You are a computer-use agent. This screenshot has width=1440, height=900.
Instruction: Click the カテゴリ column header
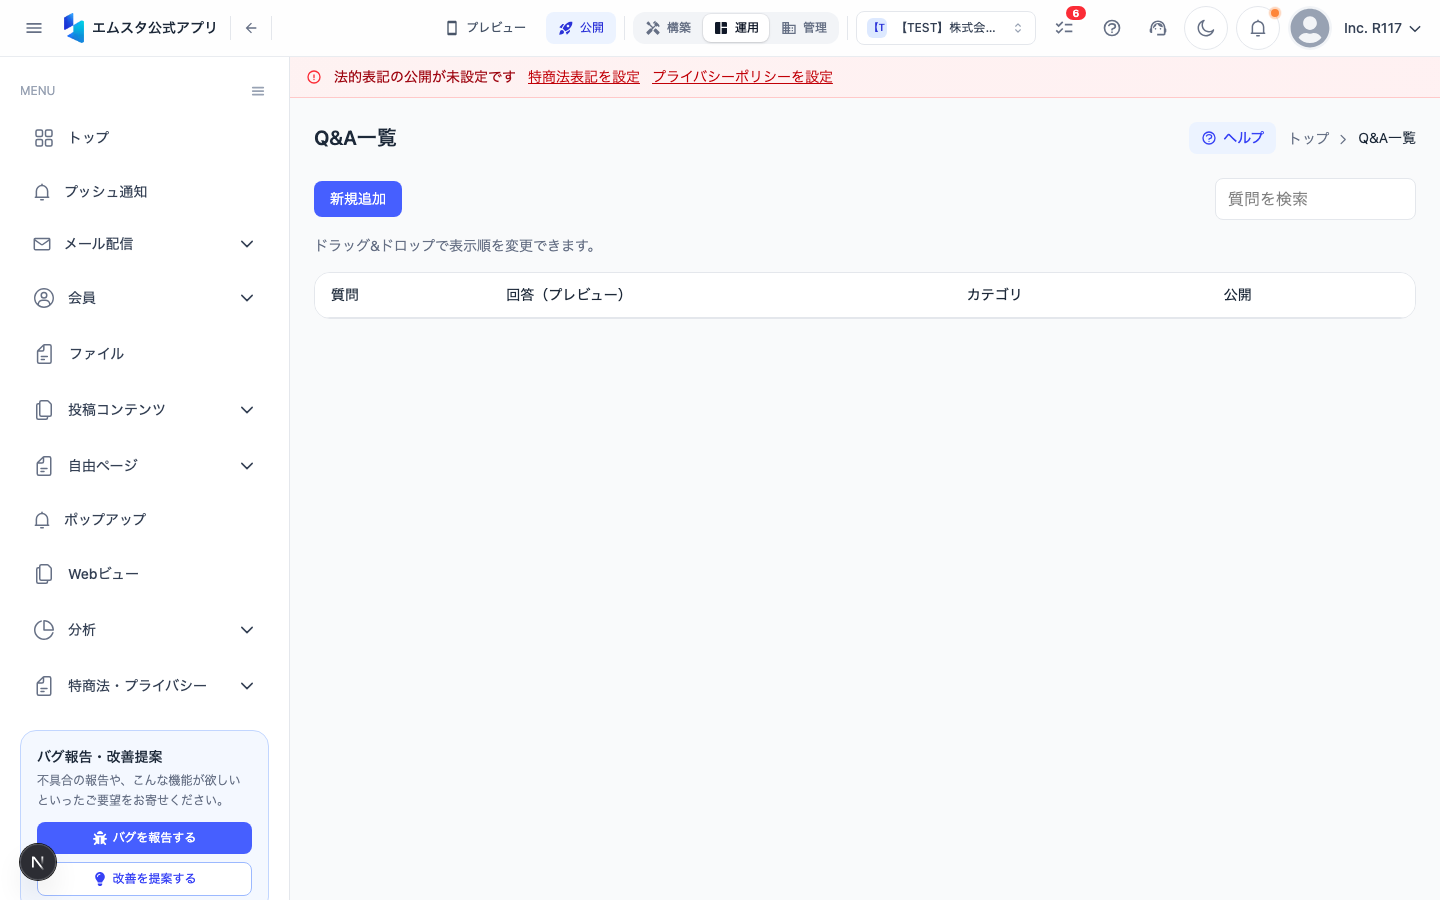point(994,295)
